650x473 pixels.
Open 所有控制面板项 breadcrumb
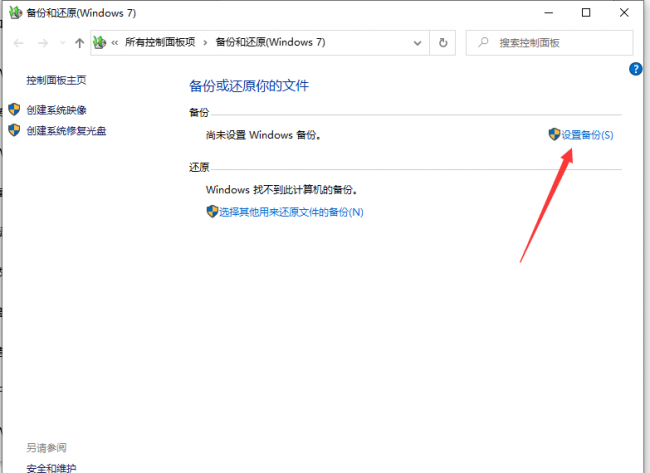click(x=160, y=42)
